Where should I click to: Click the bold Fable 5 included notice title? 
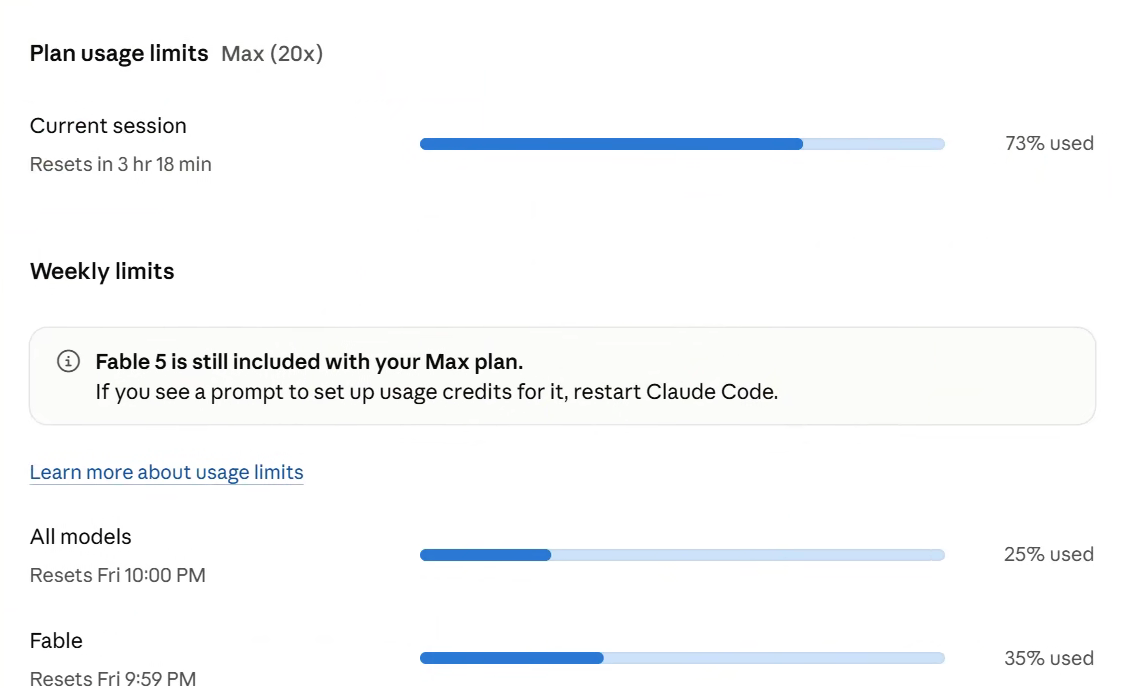tap(309, 362)
